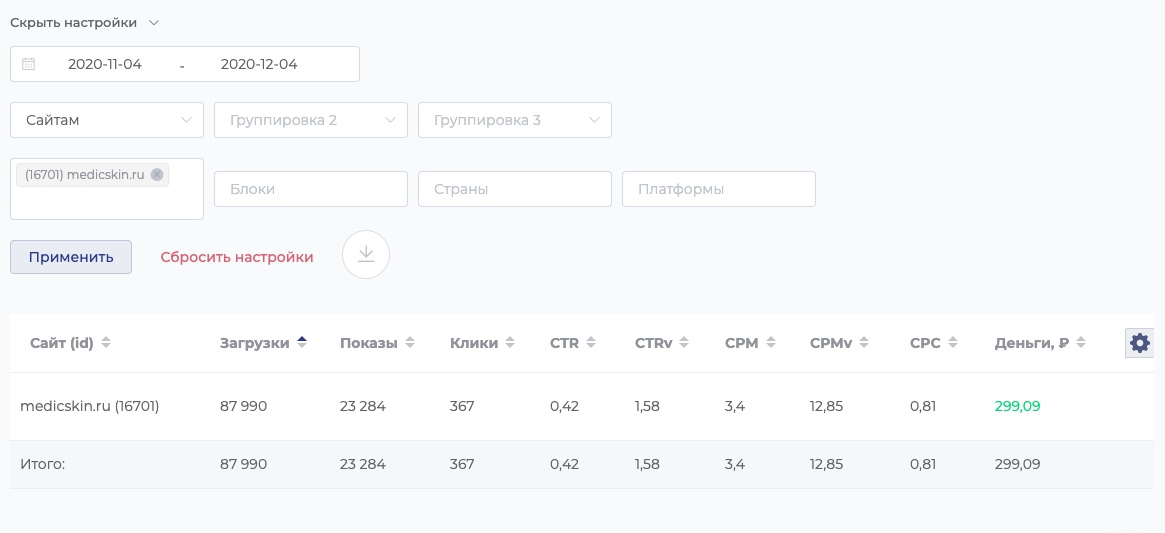
Task: Click the Страны filter field
Action: point(515,189)
